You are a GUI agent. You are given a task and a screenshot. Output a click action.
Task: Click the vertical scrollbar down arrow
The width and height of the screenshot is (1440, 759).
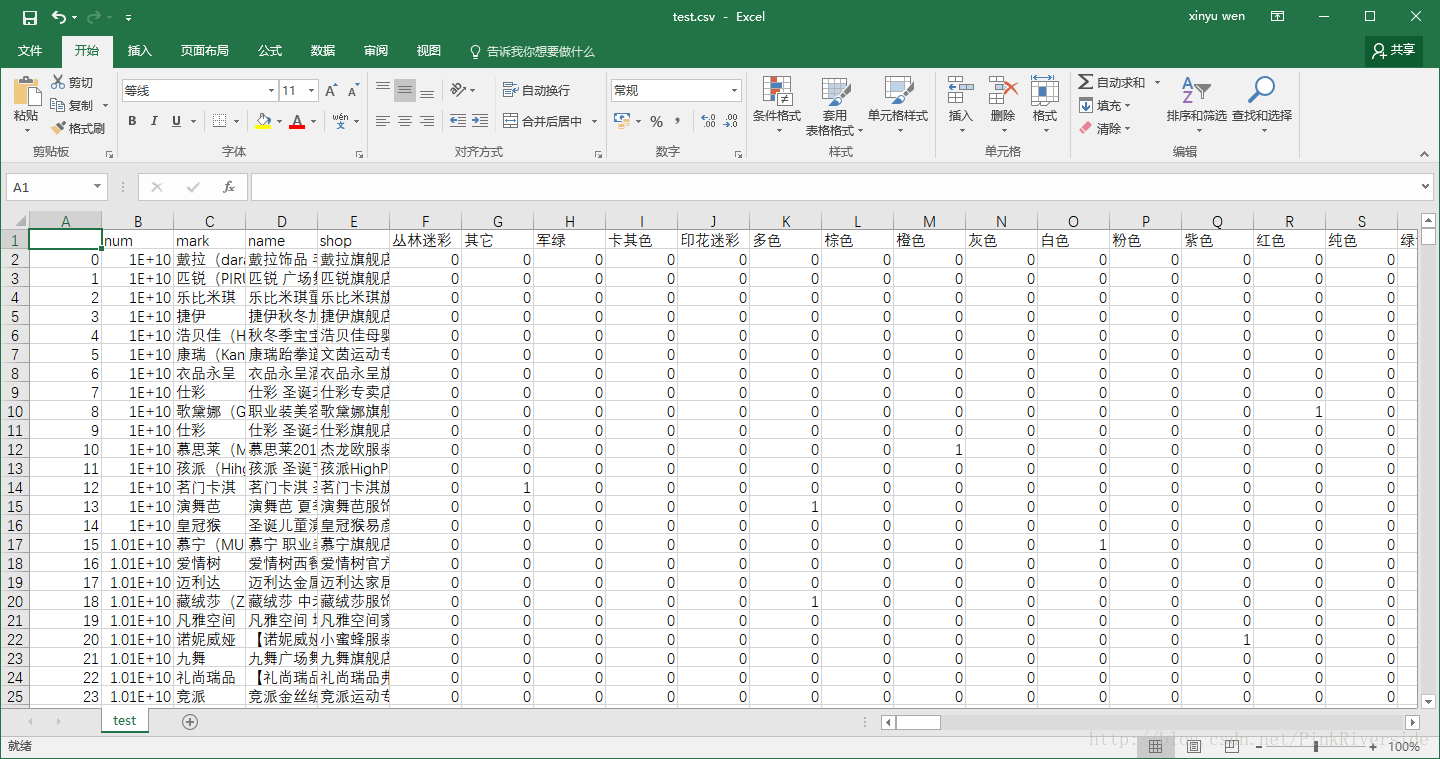pos(1429,701)
